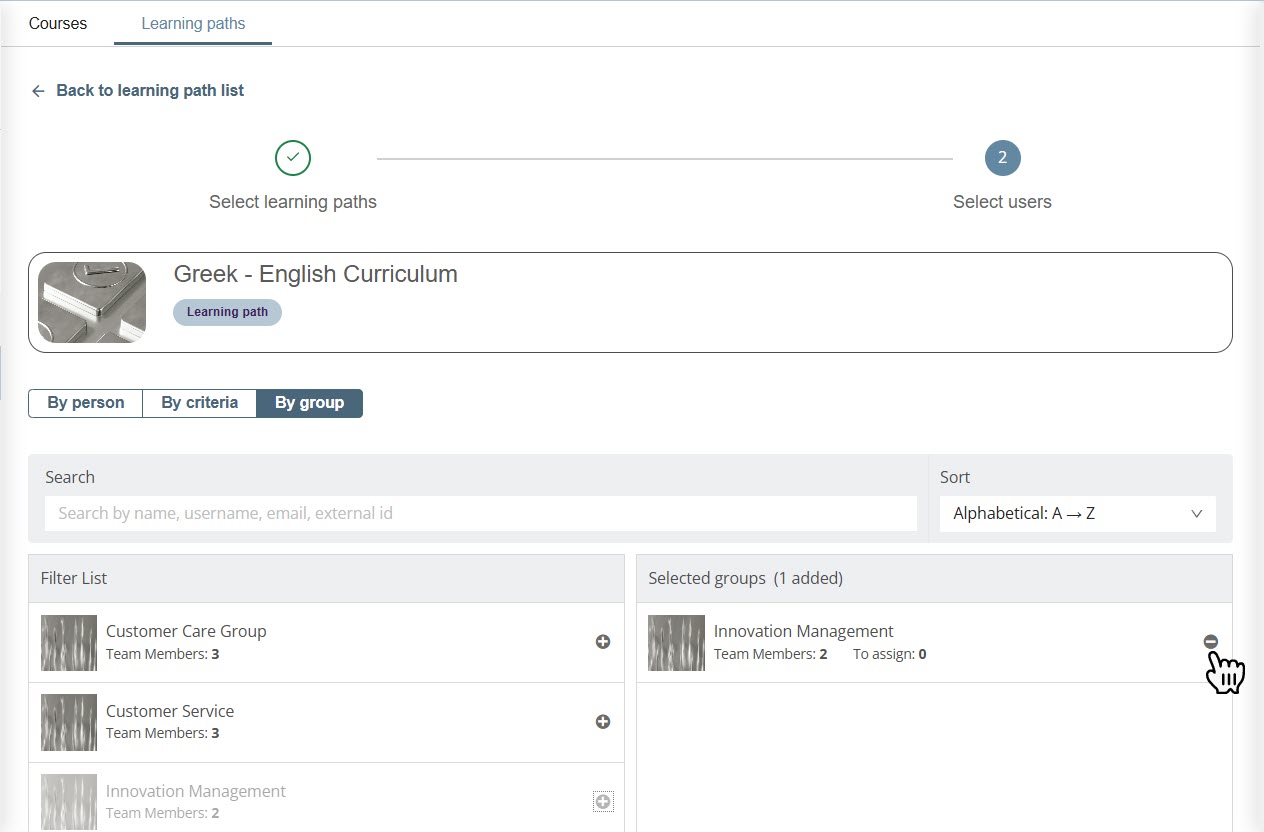
Task: Switch to By criteria selection mode
Action: [x=200, y=403]
